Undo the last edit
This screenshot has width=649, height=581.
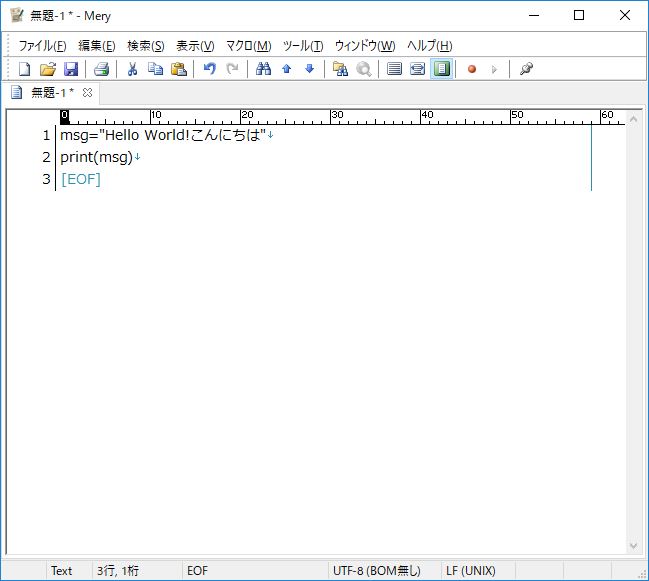click(210, 69)
